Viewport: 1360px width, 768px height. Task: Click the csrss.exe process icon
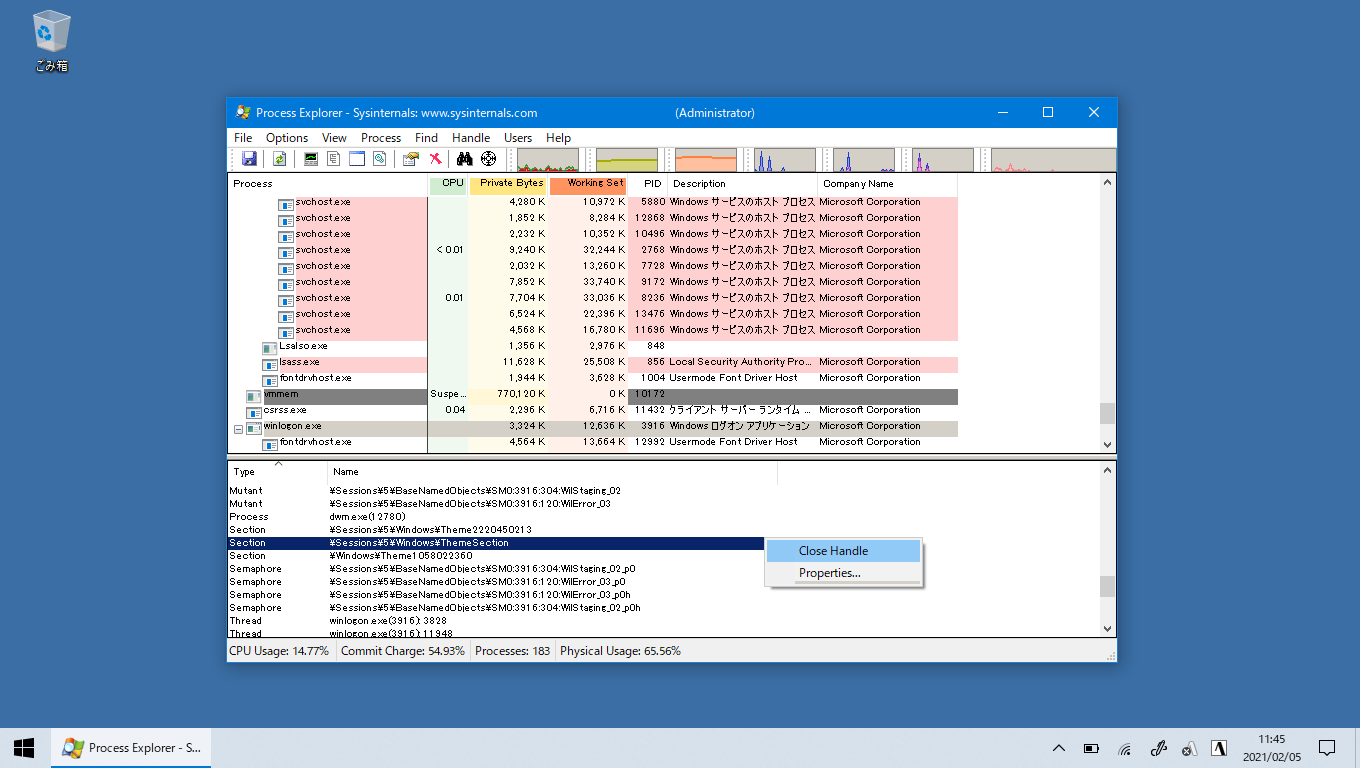coord(253,411)
